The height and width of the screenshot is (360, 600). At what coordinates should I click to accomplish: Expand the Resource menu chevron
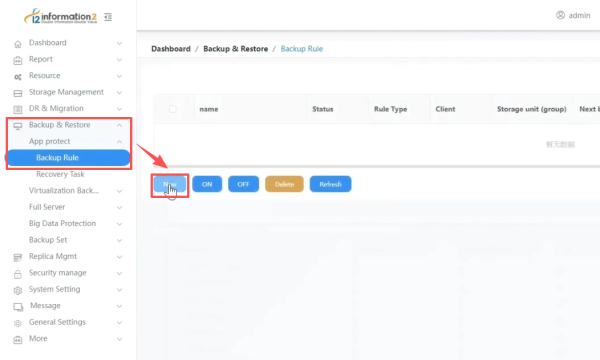point(119,76)
